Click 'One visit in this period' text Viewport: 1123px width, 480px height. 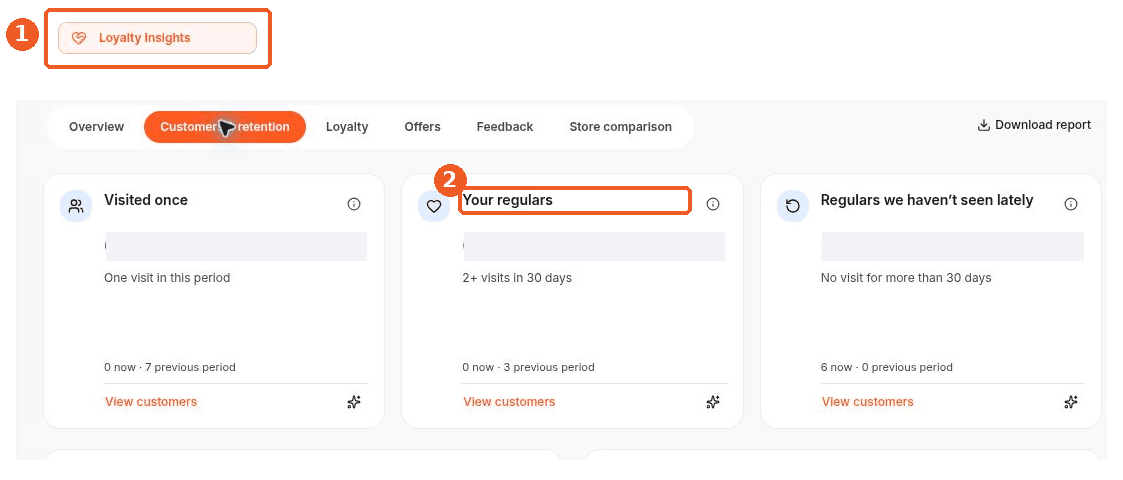tap(167, 277)
